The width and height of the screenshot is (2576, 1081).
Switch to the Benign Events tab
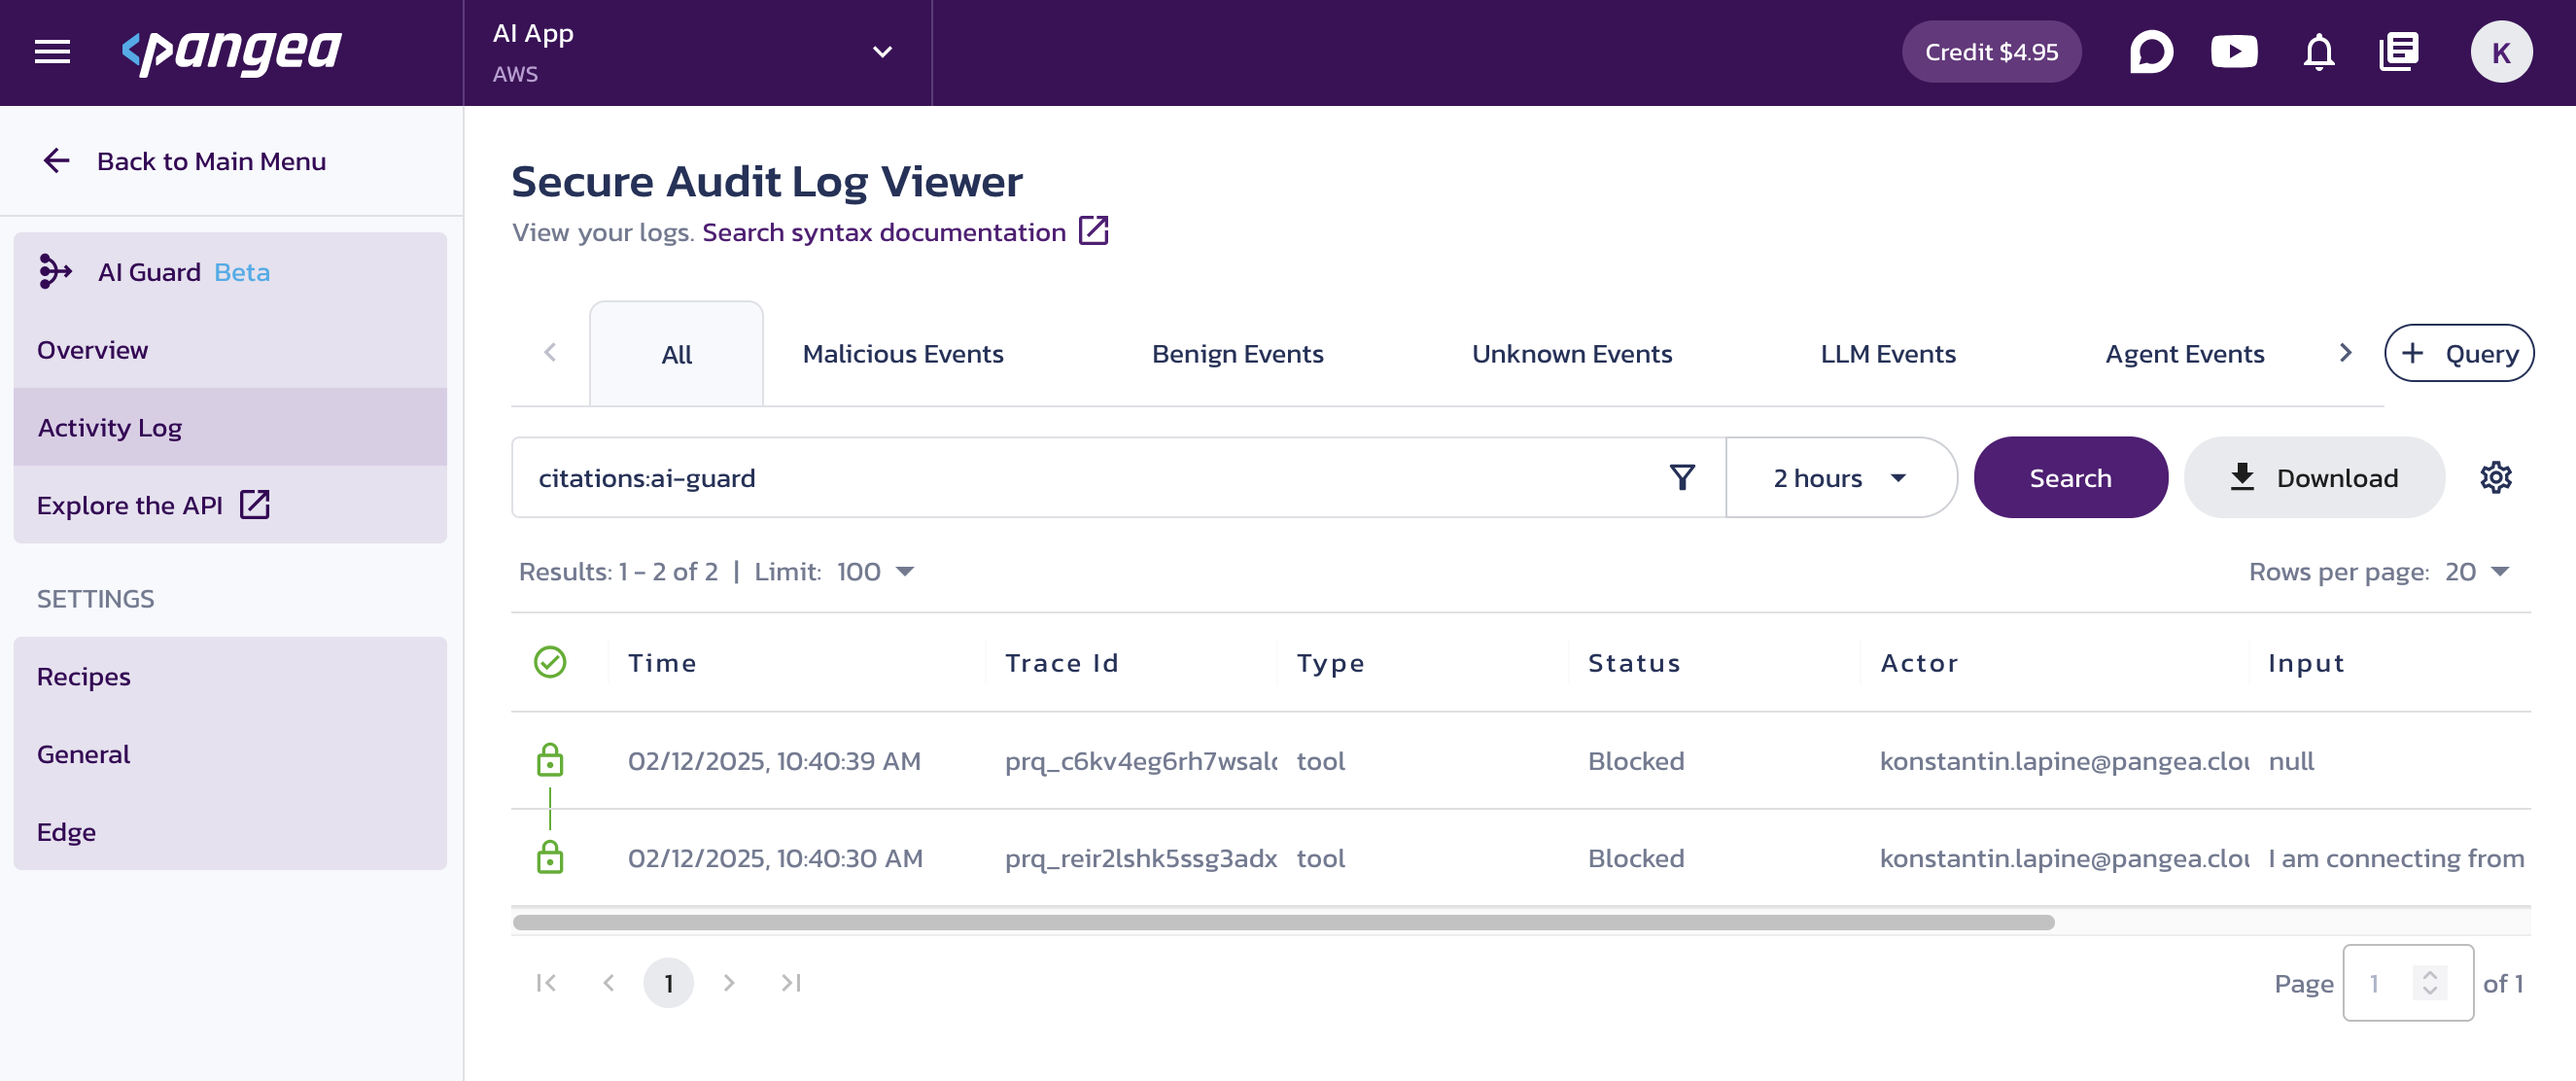(1237, 353)
